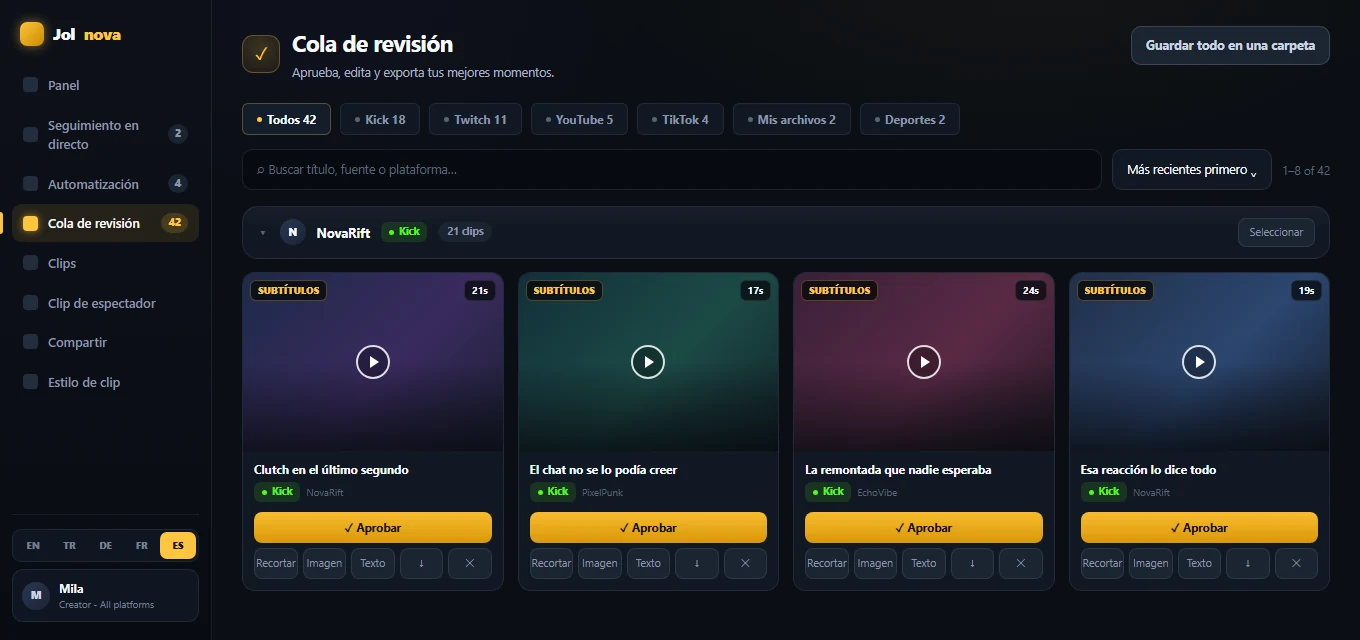Filter by Mis archivos 2 tab
Screen dimensions: 1360x640
coord(792,119)
